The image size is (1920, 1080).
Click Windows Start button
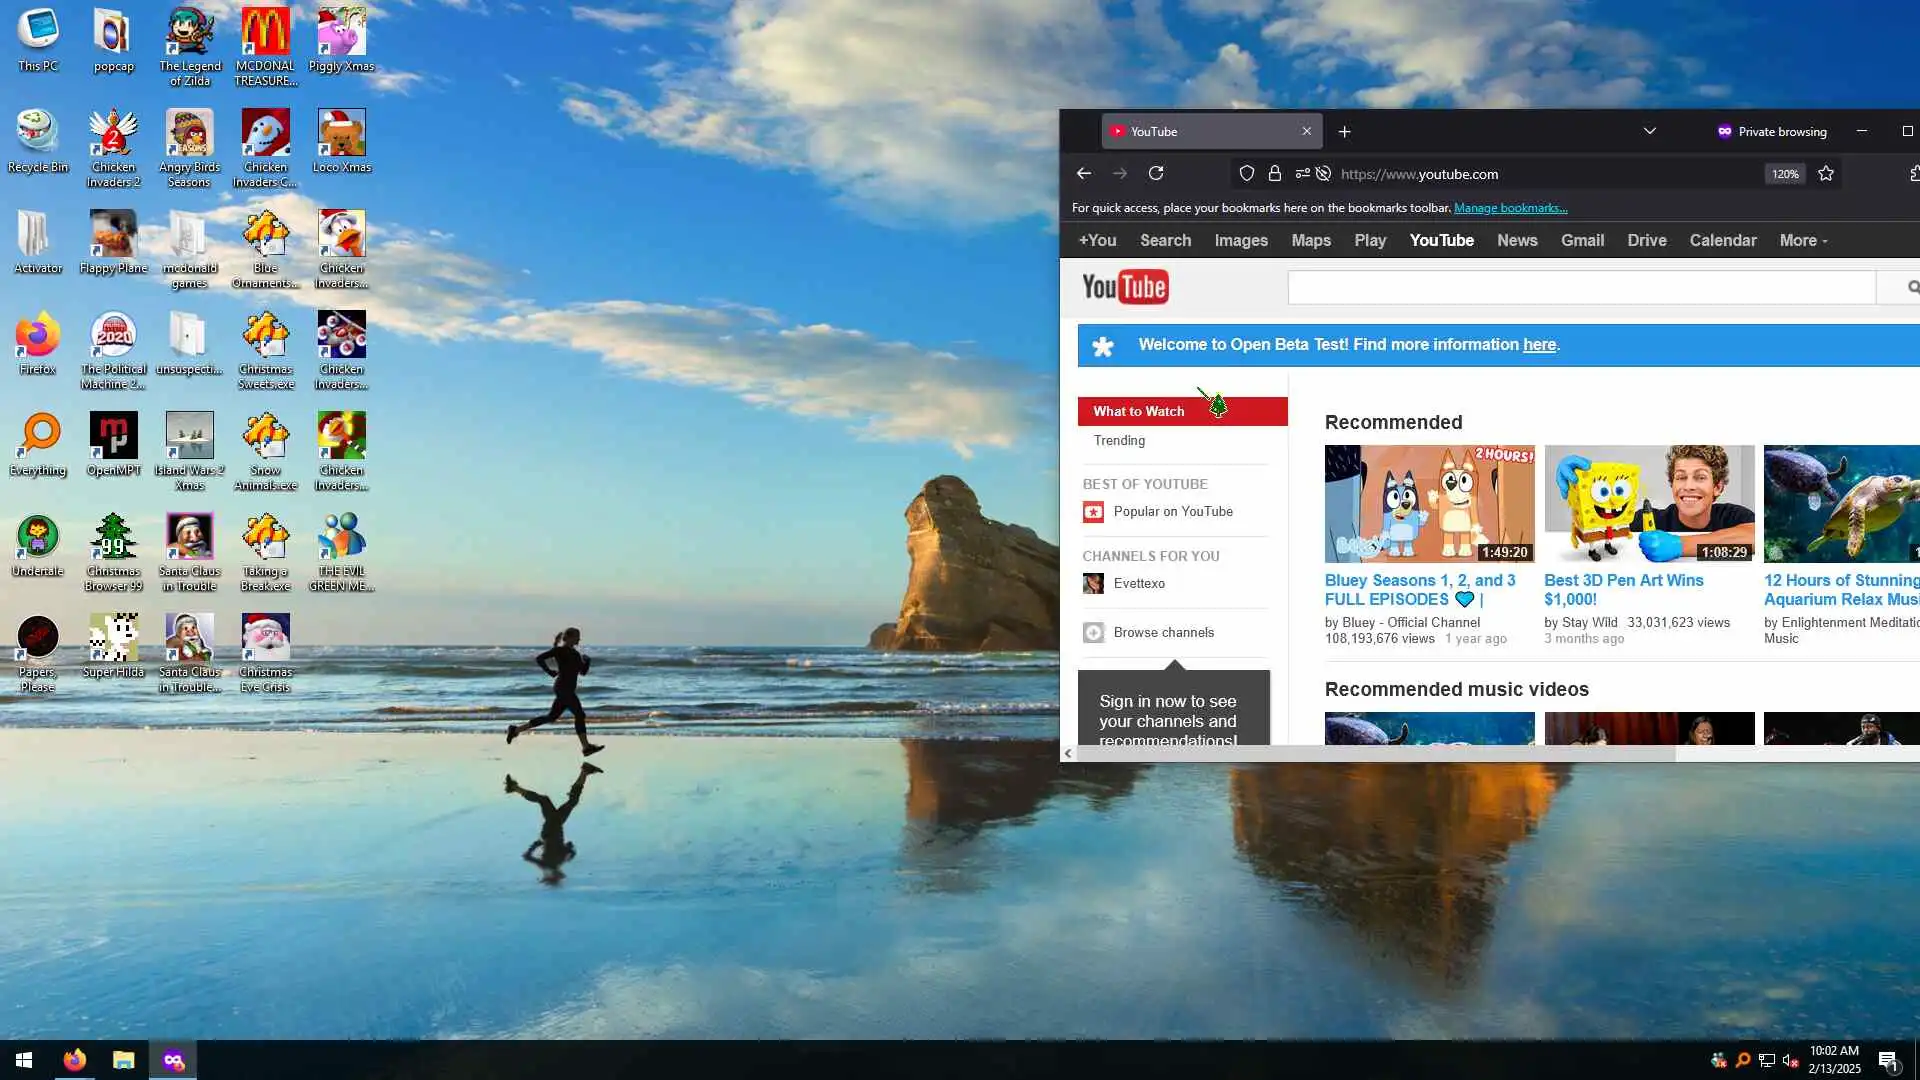[24, 1060]
